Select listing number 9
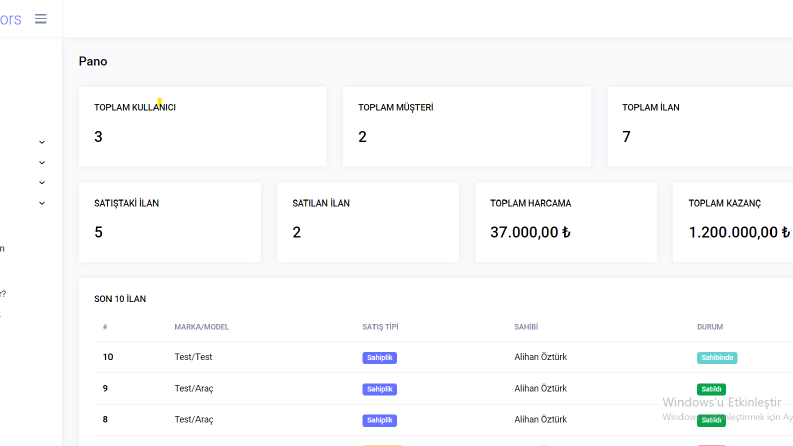The width and height of the screenshot is (793, 446). [x=105, y=388]
